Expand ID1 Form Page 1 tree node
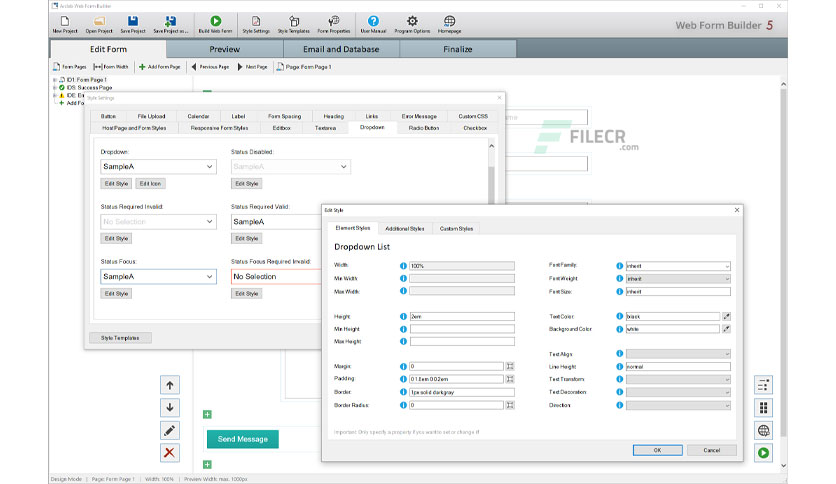Image resolution: width=836 pixels, height=484 pixels. pos(55,80)
